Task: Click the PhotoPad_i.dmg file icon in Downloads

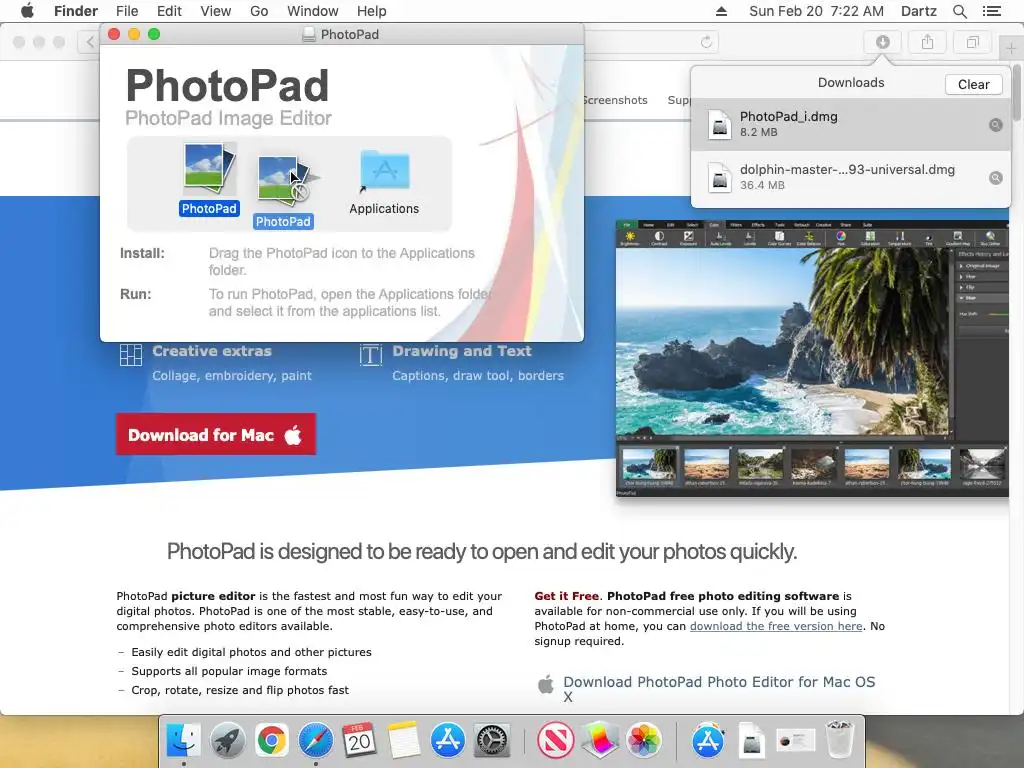Action: [x=720, y=124]
